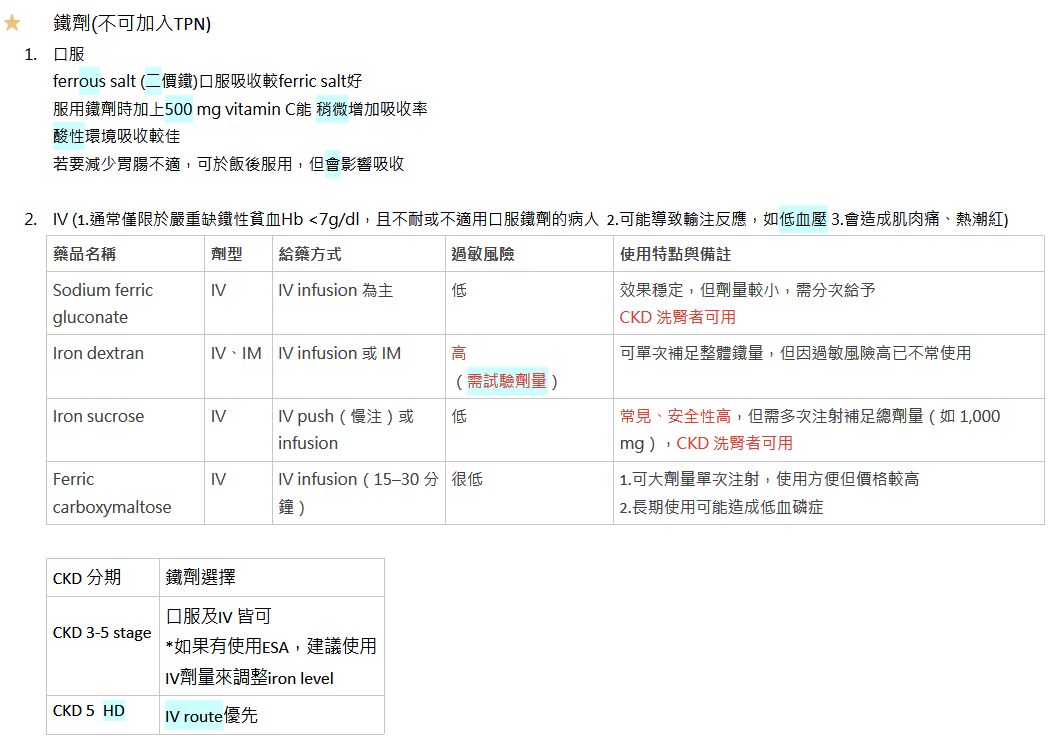1048x737 pixels.
Task: Select the 過敏風險 column header cell
Action: tap(483, 254)
